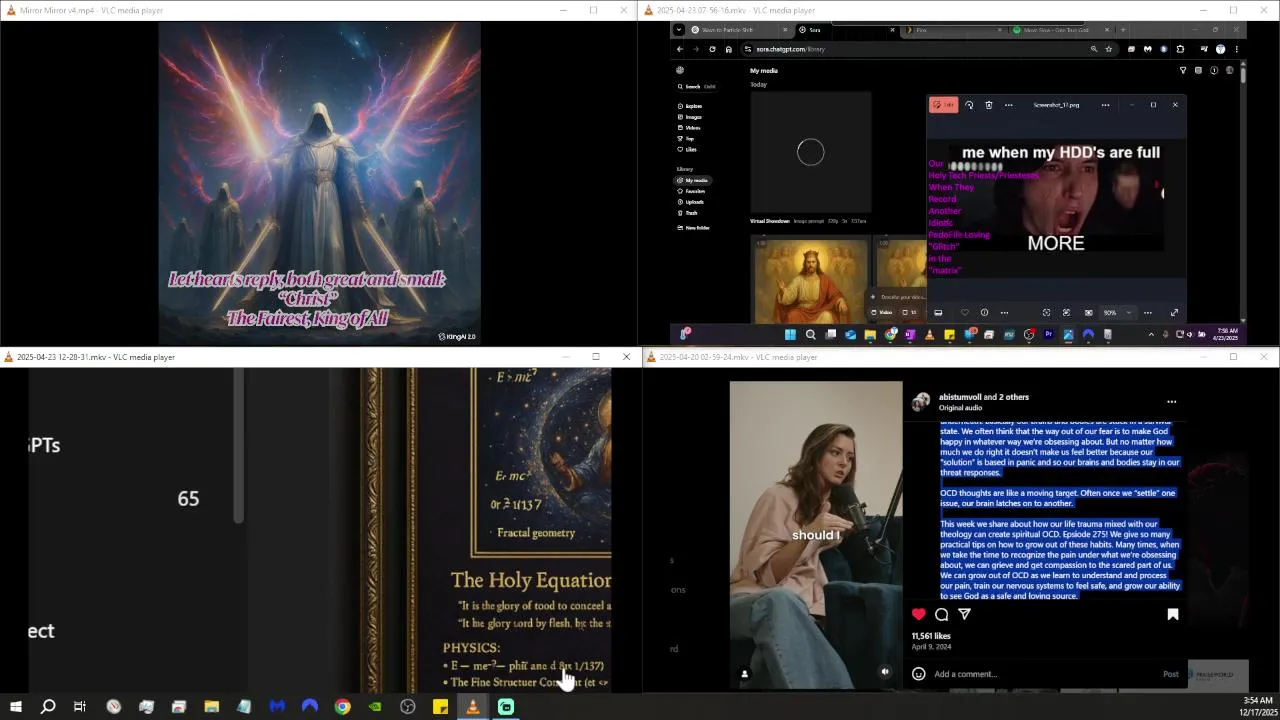
Task: Open Sora Trash folder
Action: pos(688,213)
